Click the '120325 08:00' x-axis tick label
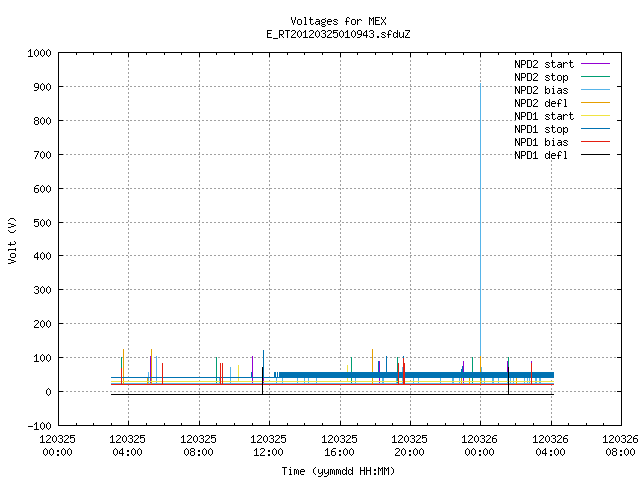 point(198,446)
